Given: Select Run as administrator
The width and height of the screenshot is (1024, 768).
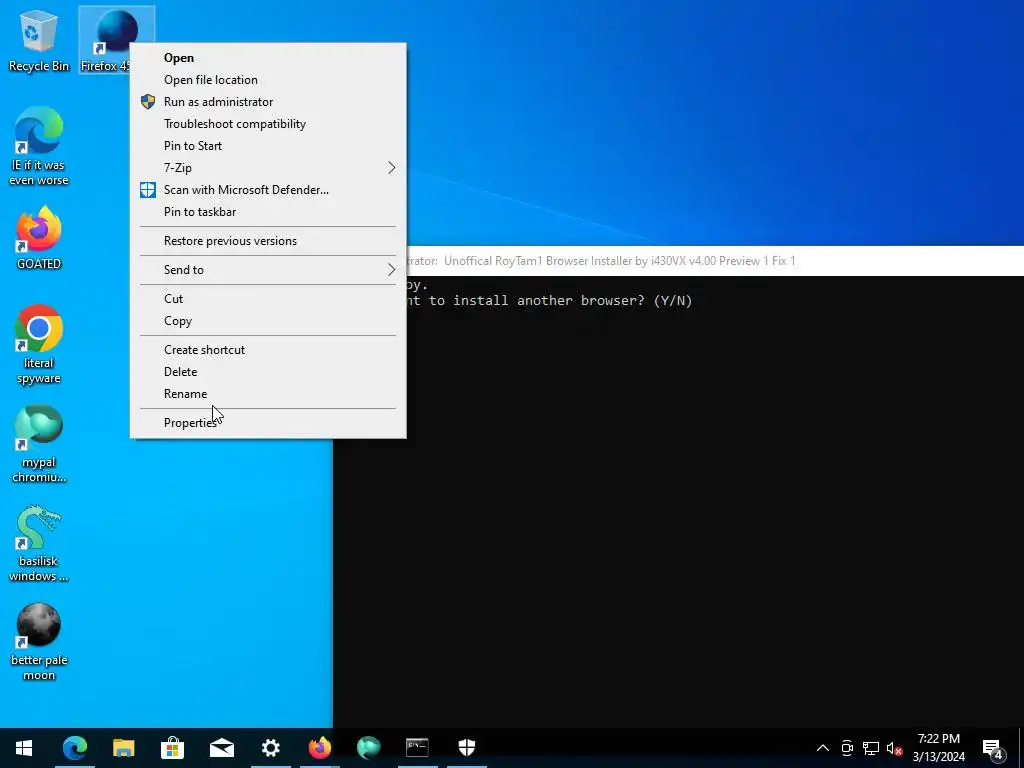Looking at the screenshot, I should pos(268,102).
